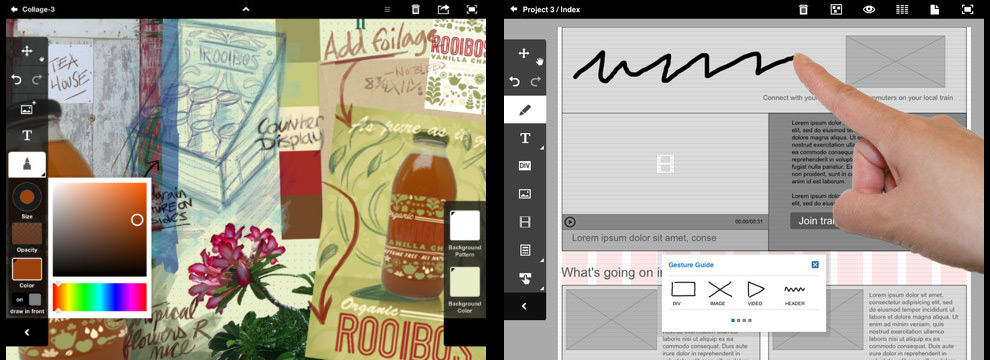Select the VIDEO gesture in Gesture Guide
990x360 pixels.
(755, 294)
